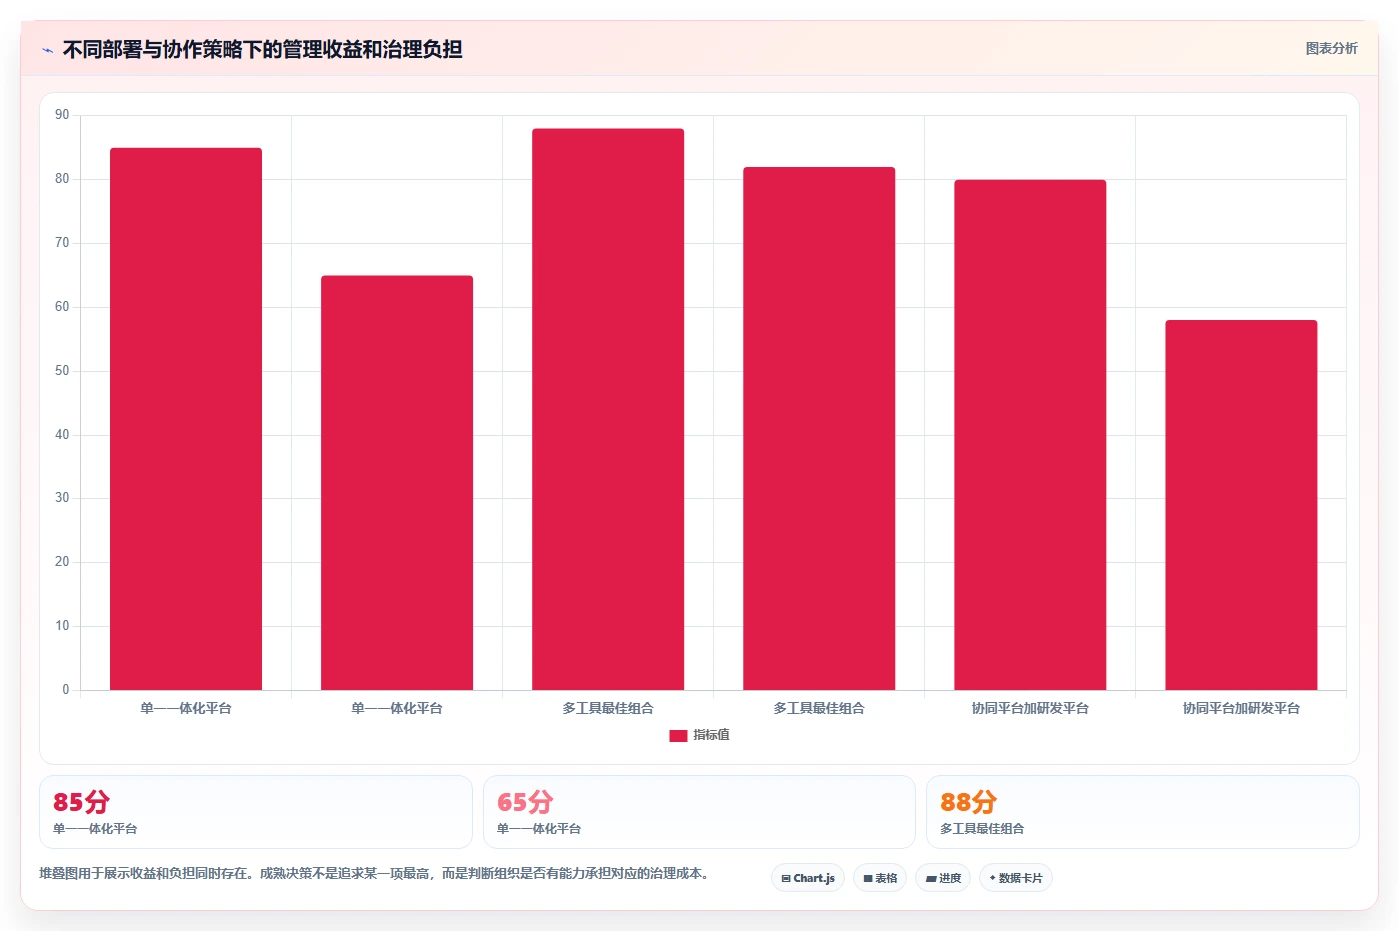Click the icon in the 进度 tag
The width and height of the screenshot is (1399, 931).
pos(931,879)
